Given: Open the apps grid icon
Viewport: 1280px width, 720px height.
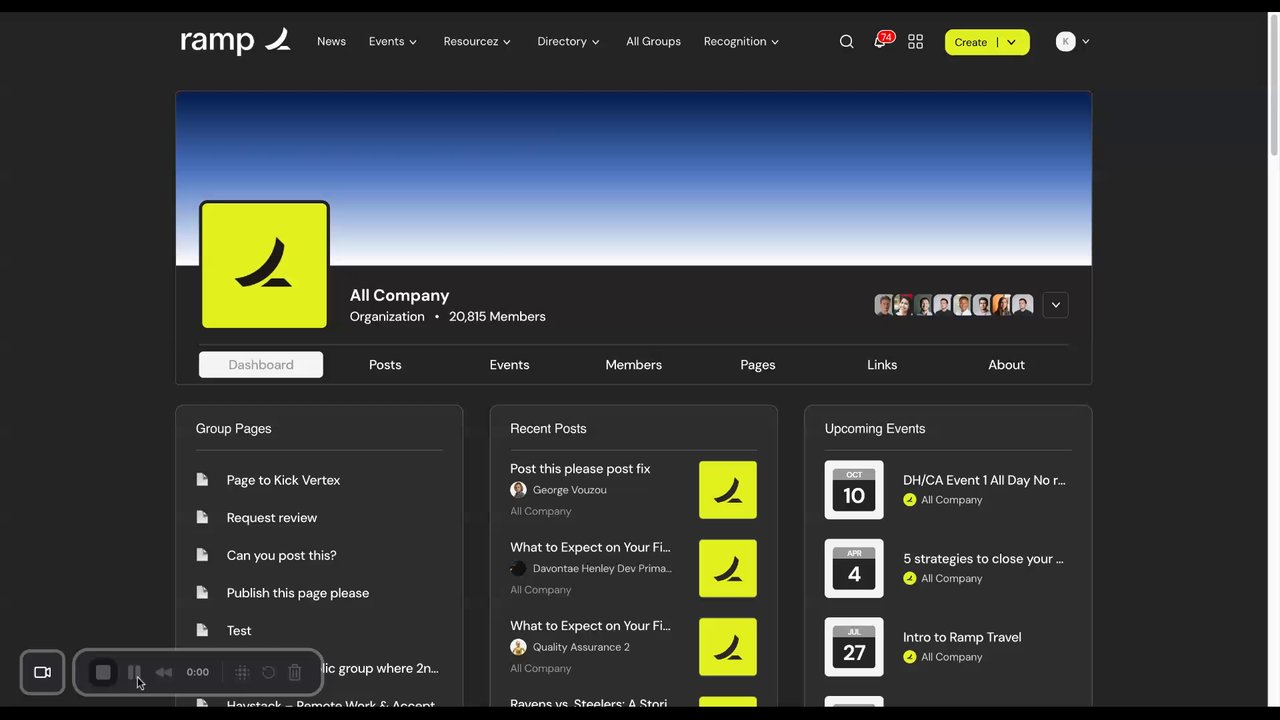Looking at the screenshot, I should click(915, 42).
